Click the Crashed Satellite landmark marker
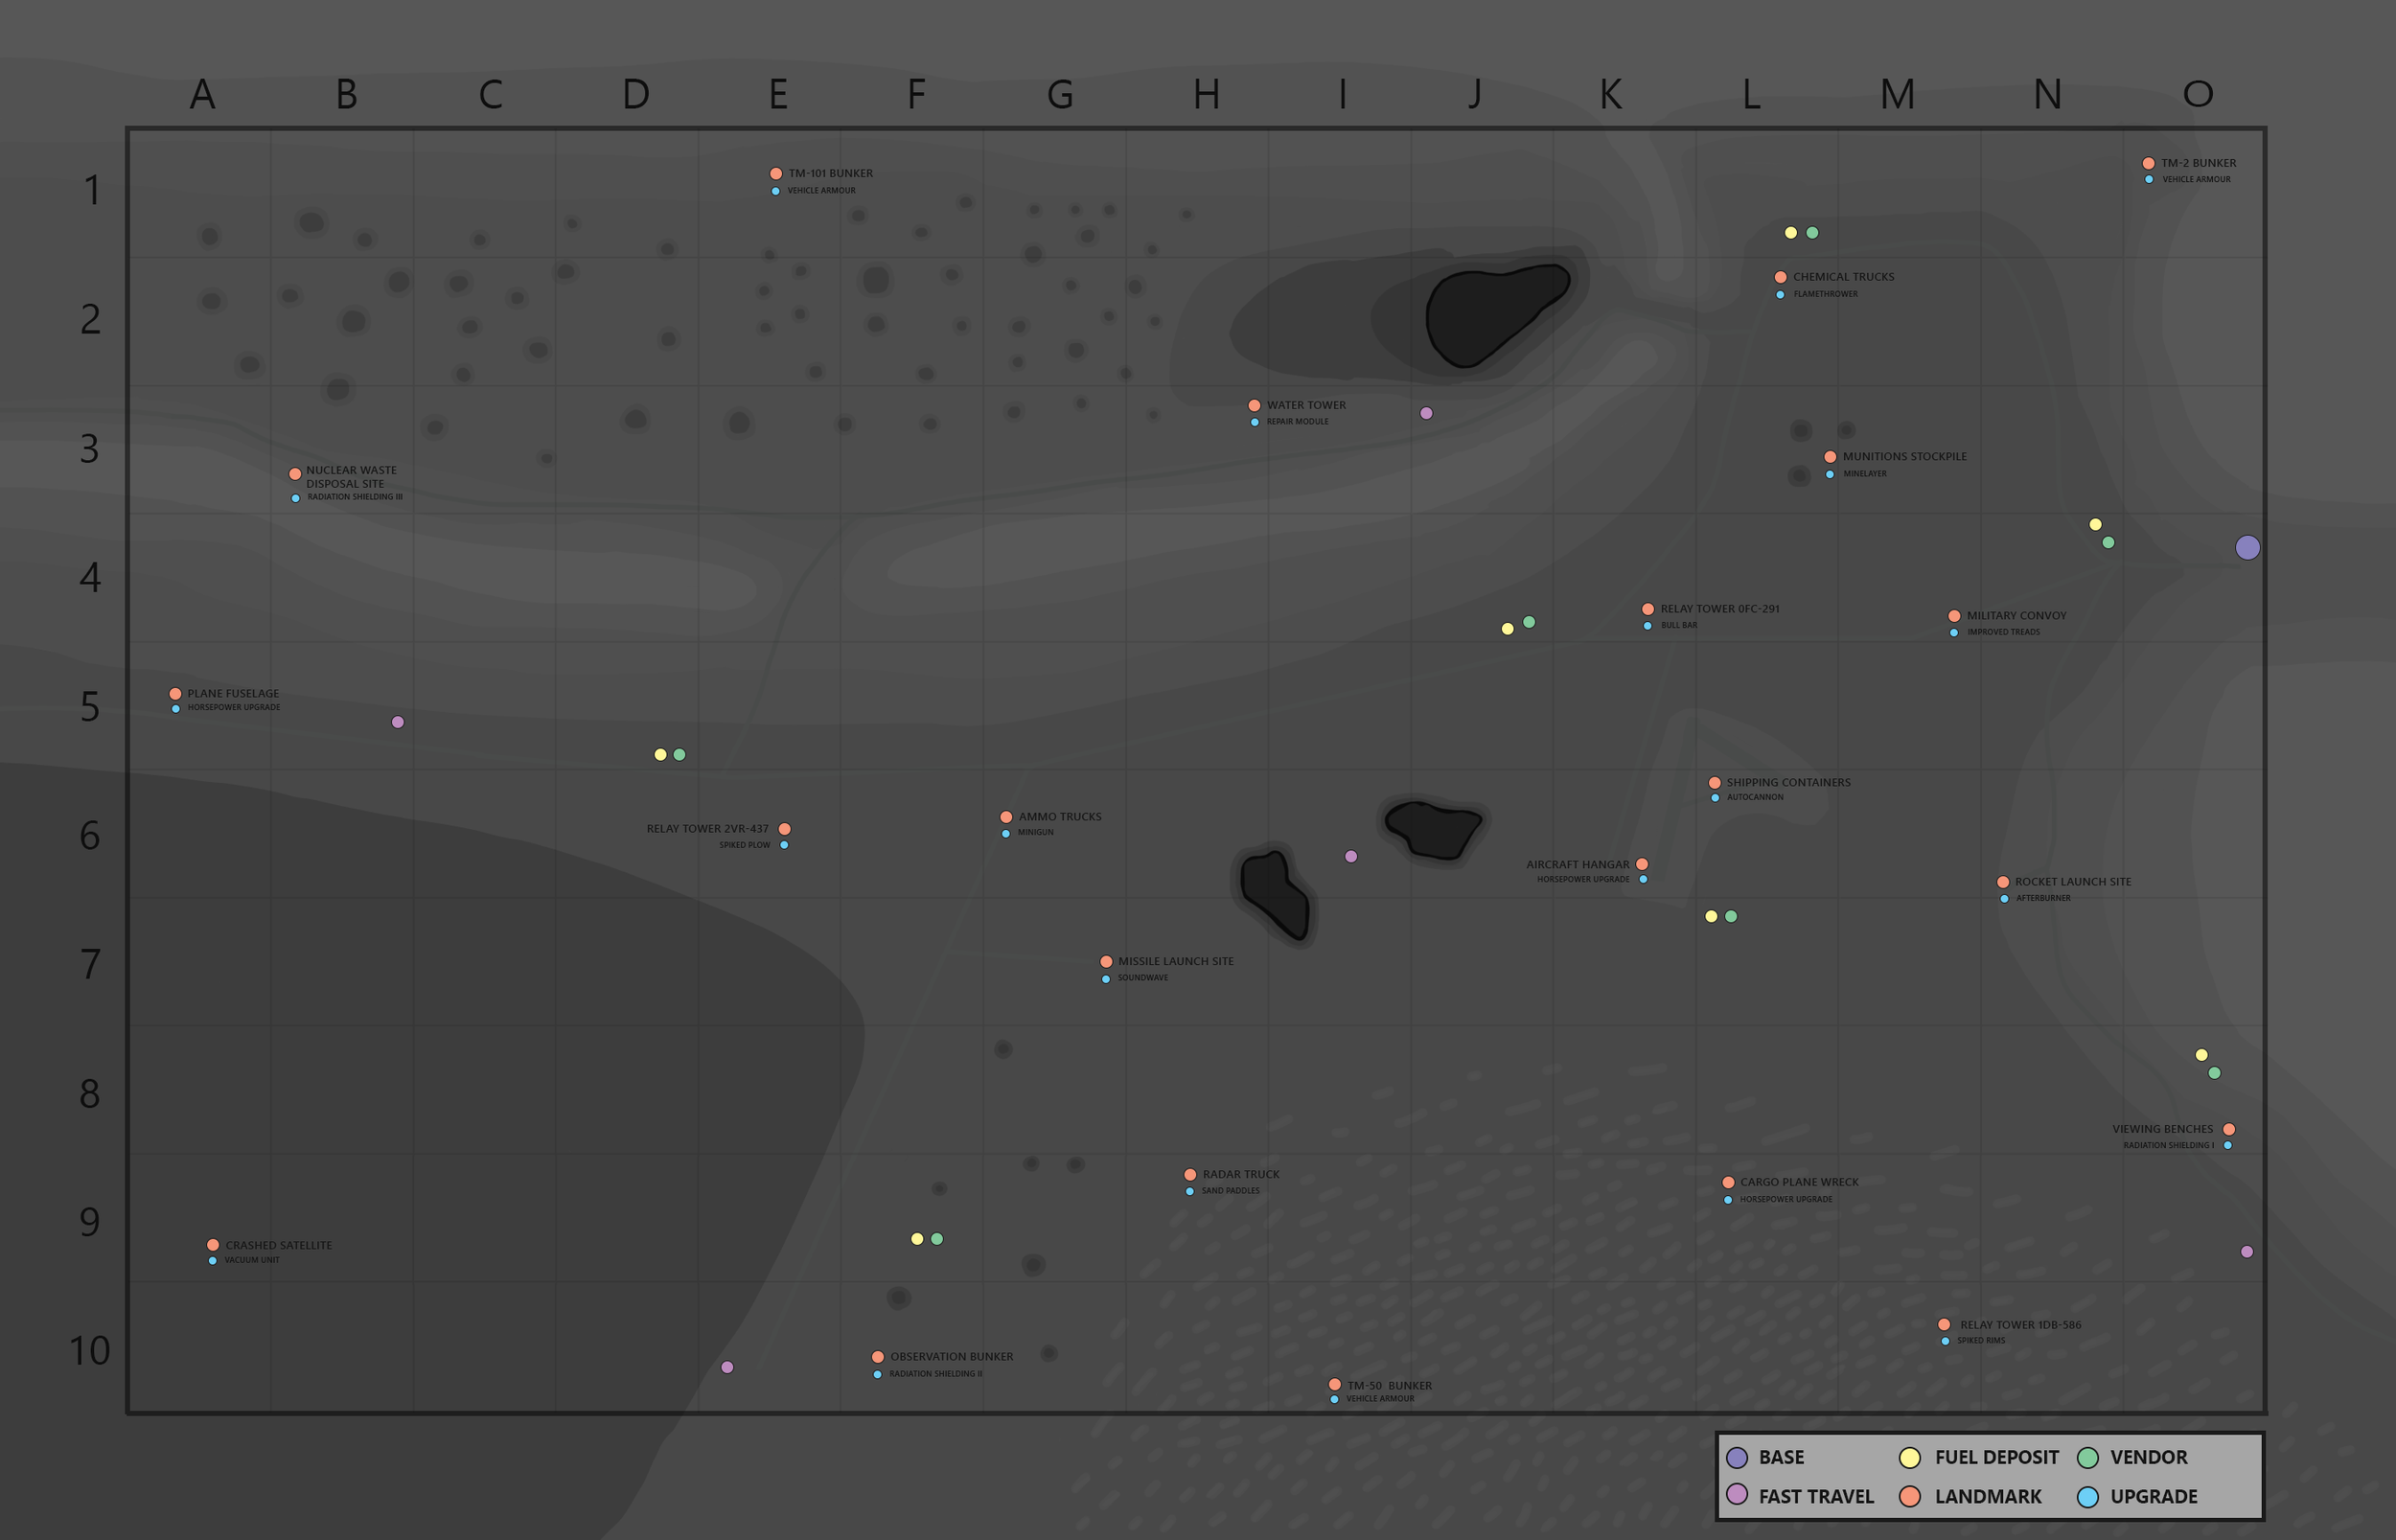This screenshot has height=1540, width=2396. (213, 1245)
